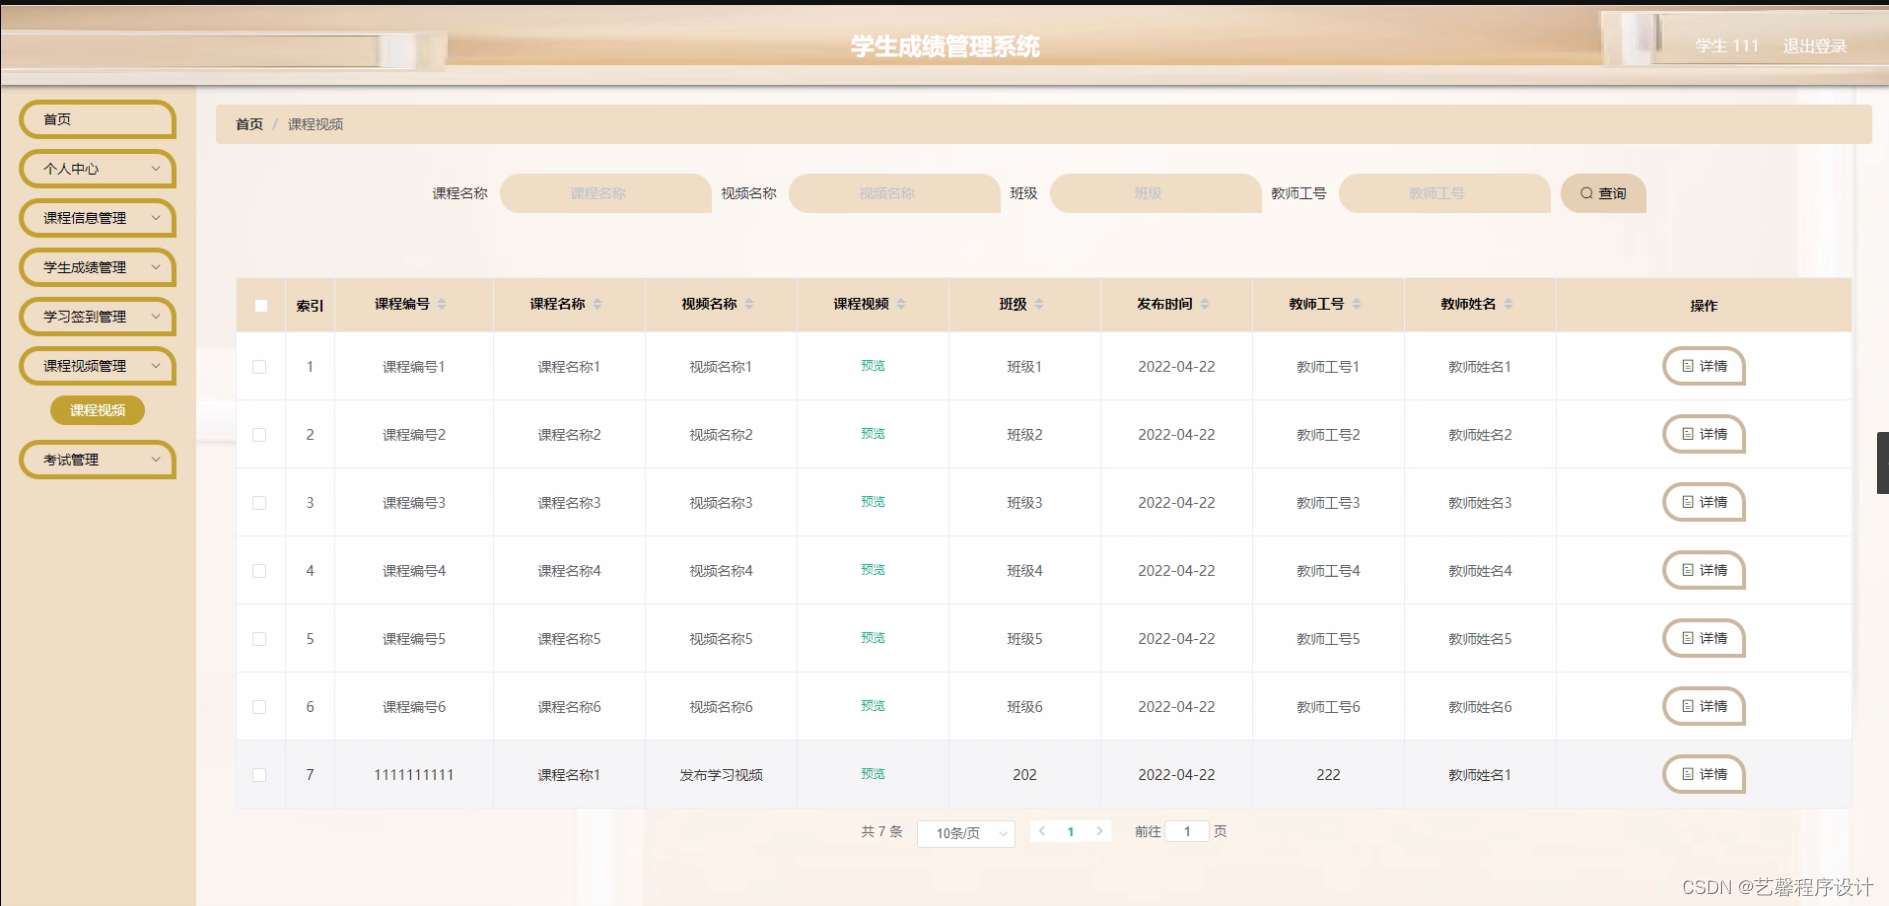Open 预览 for 视频名称3

click(871, 503)
